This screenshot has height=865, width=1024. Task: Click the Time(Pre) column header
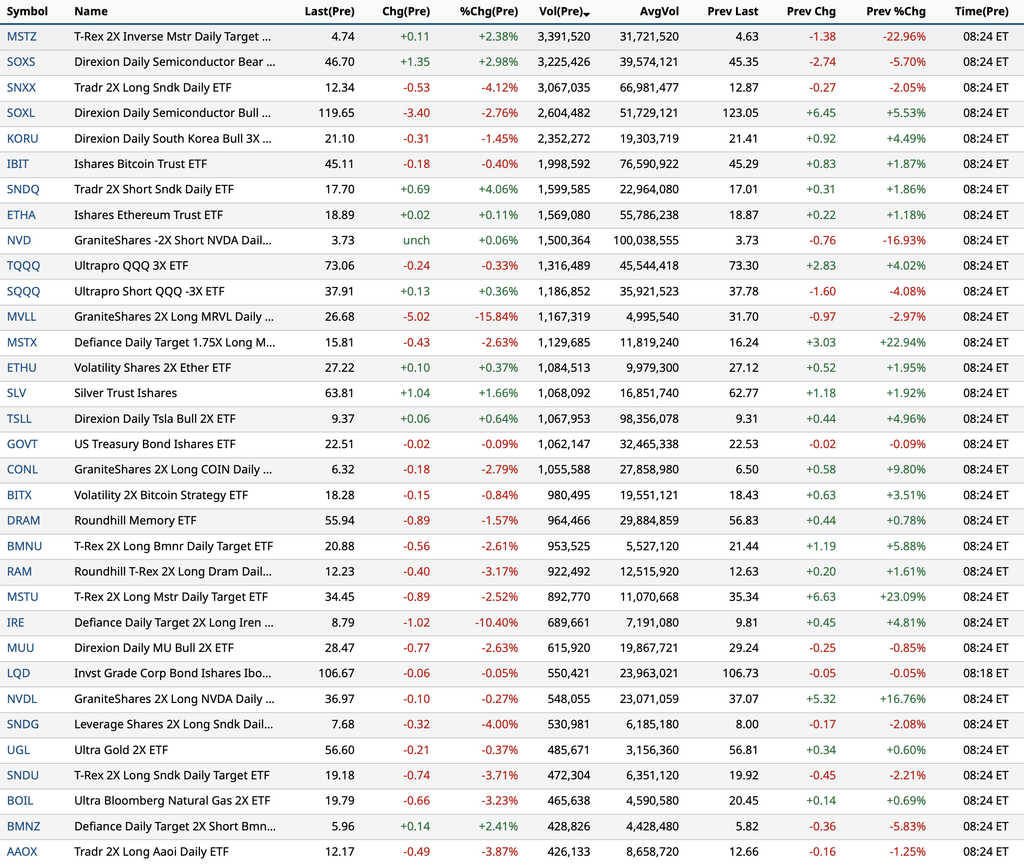point(981,11)
